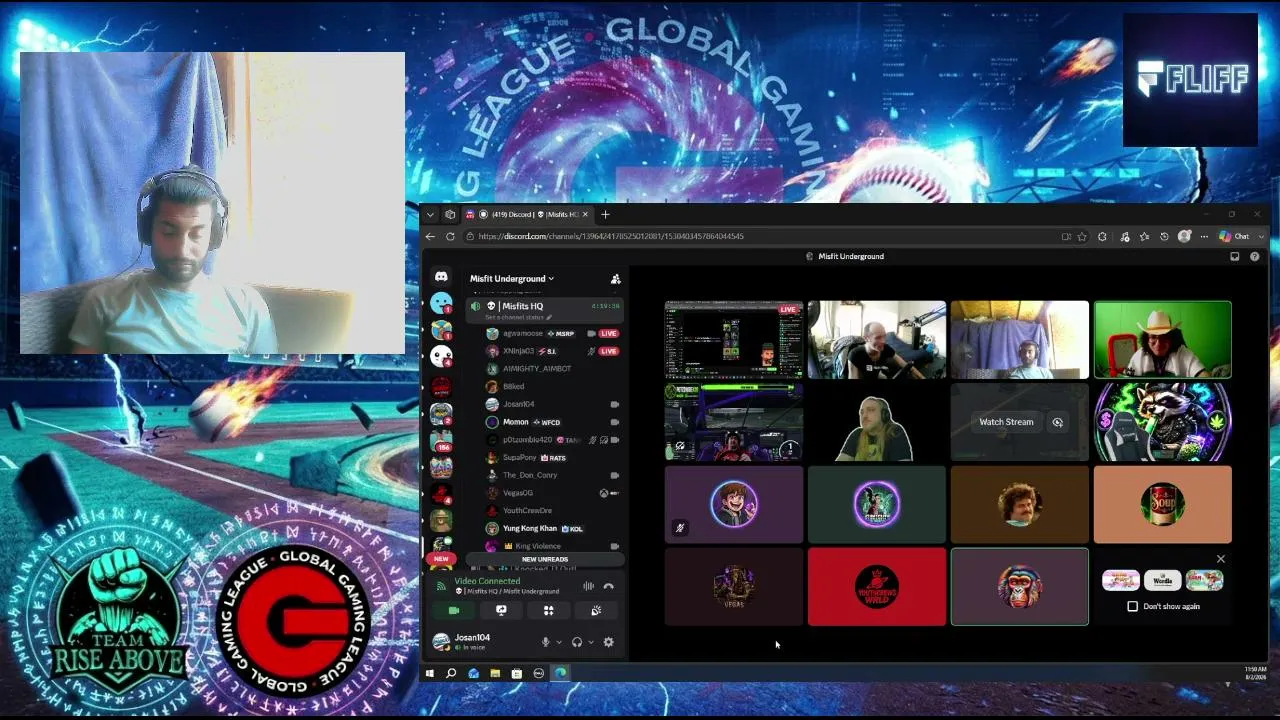Open Edge favorites list icon

coord(1144,236)
